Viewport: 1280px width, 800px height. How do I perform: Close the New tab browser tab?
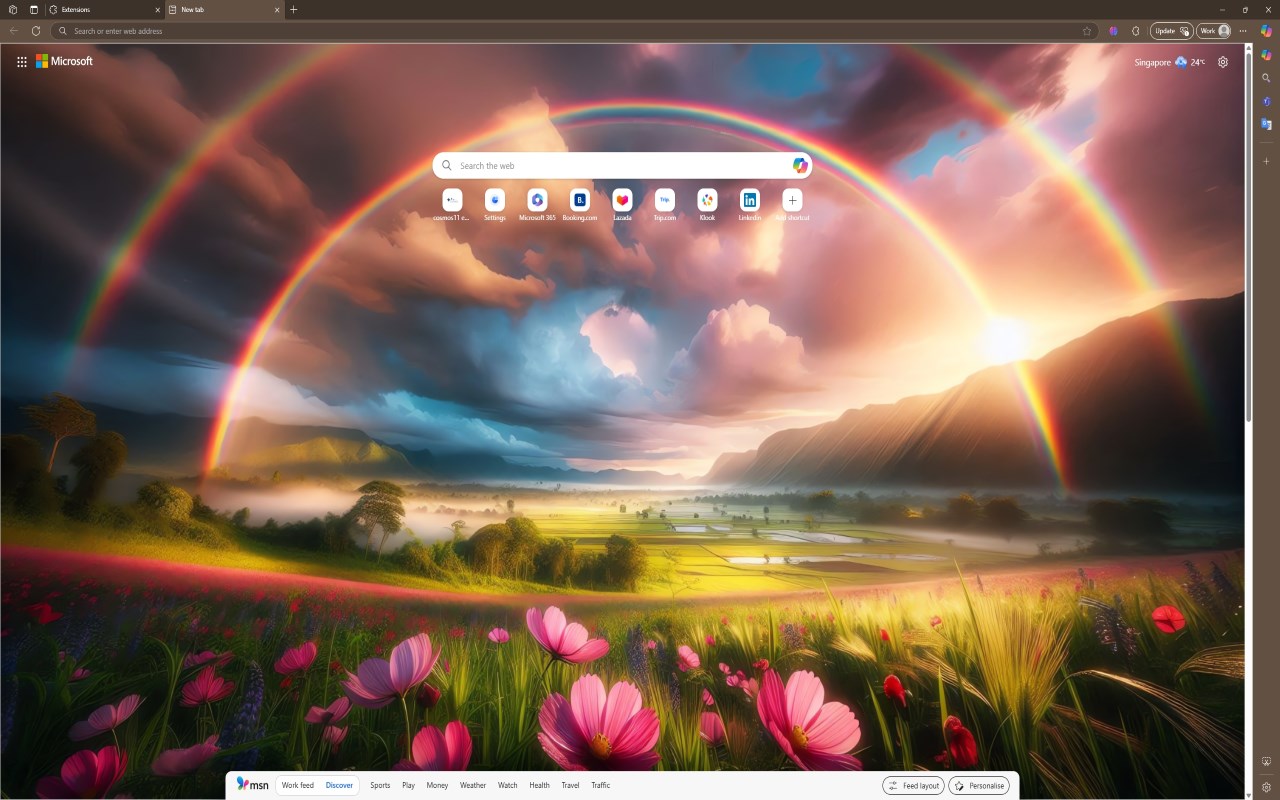[277, 9]
